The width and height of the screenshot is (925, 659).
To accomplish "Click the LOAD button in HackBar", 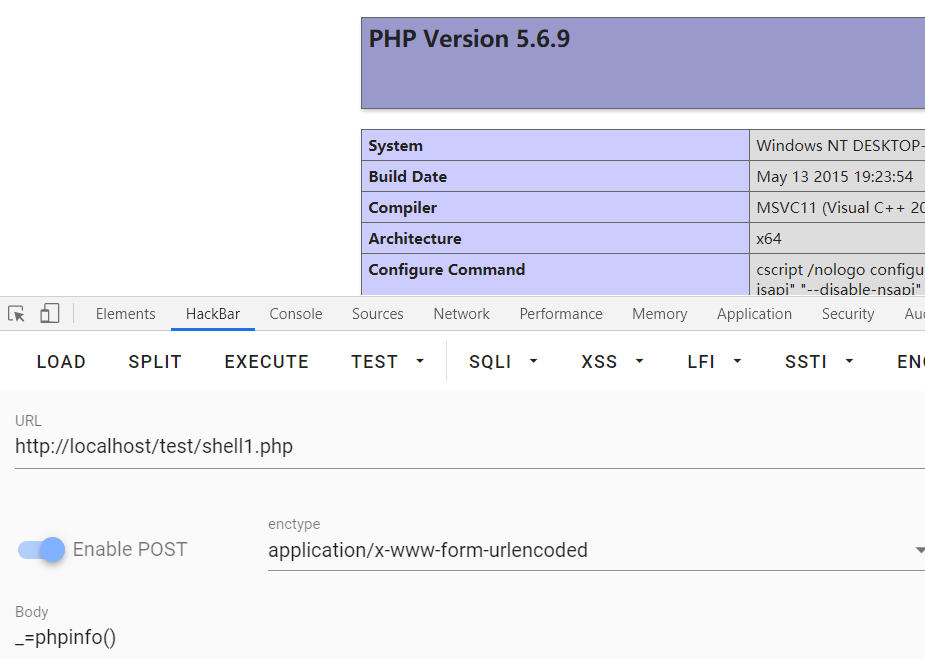I will point(61,361).
